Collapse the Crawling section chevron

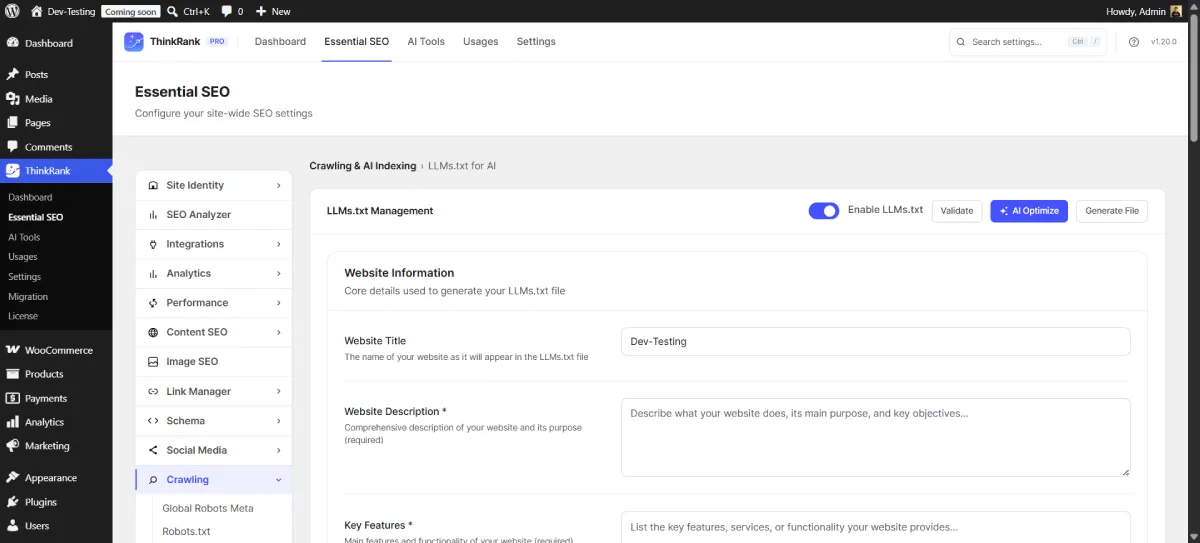point(279,480)
